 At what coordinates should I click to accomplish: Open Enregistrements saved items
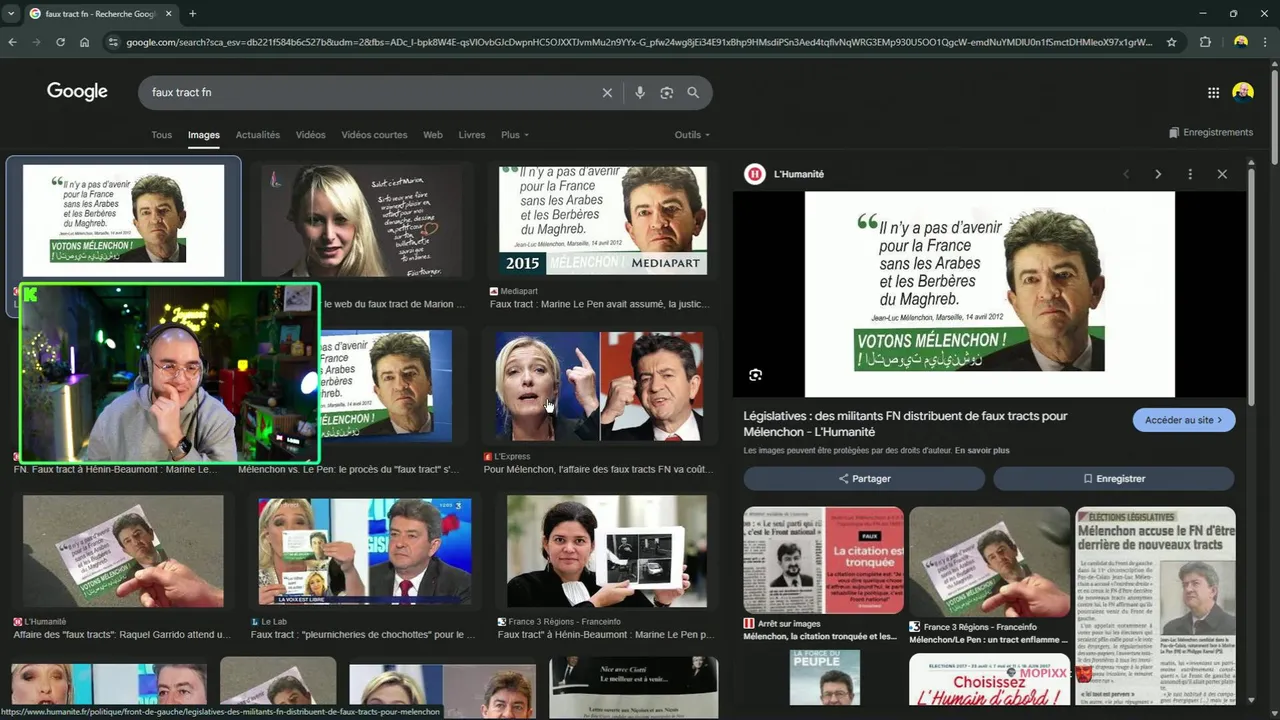point(1210,132)
